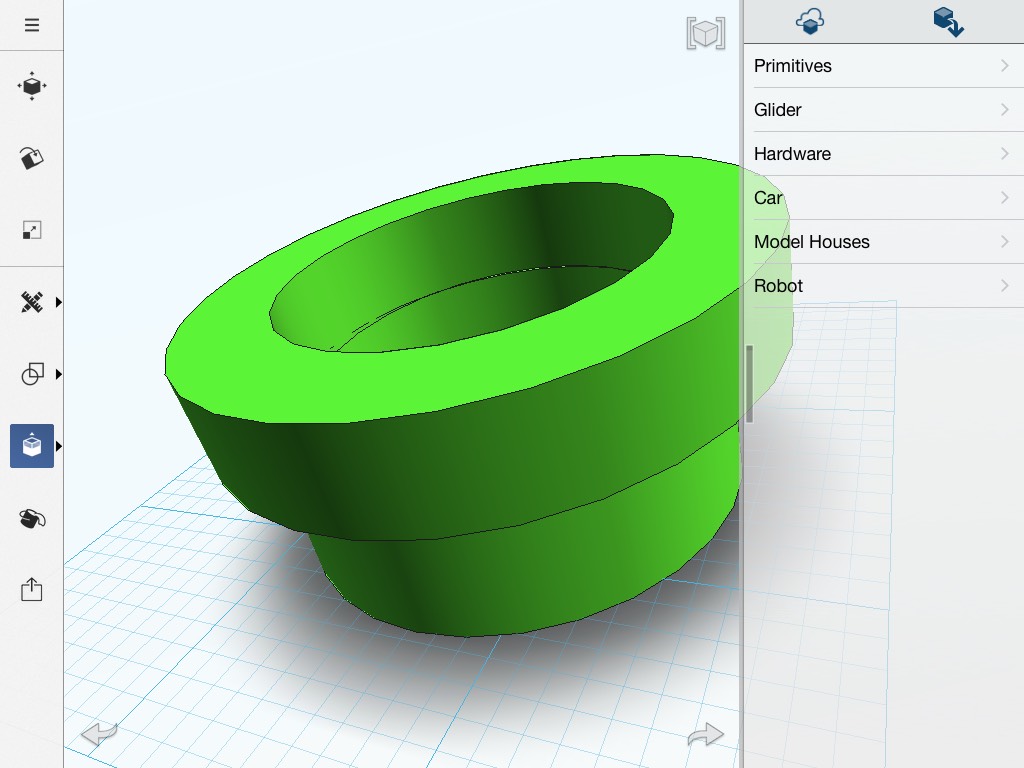Open the Robot category

coord(884,285)
